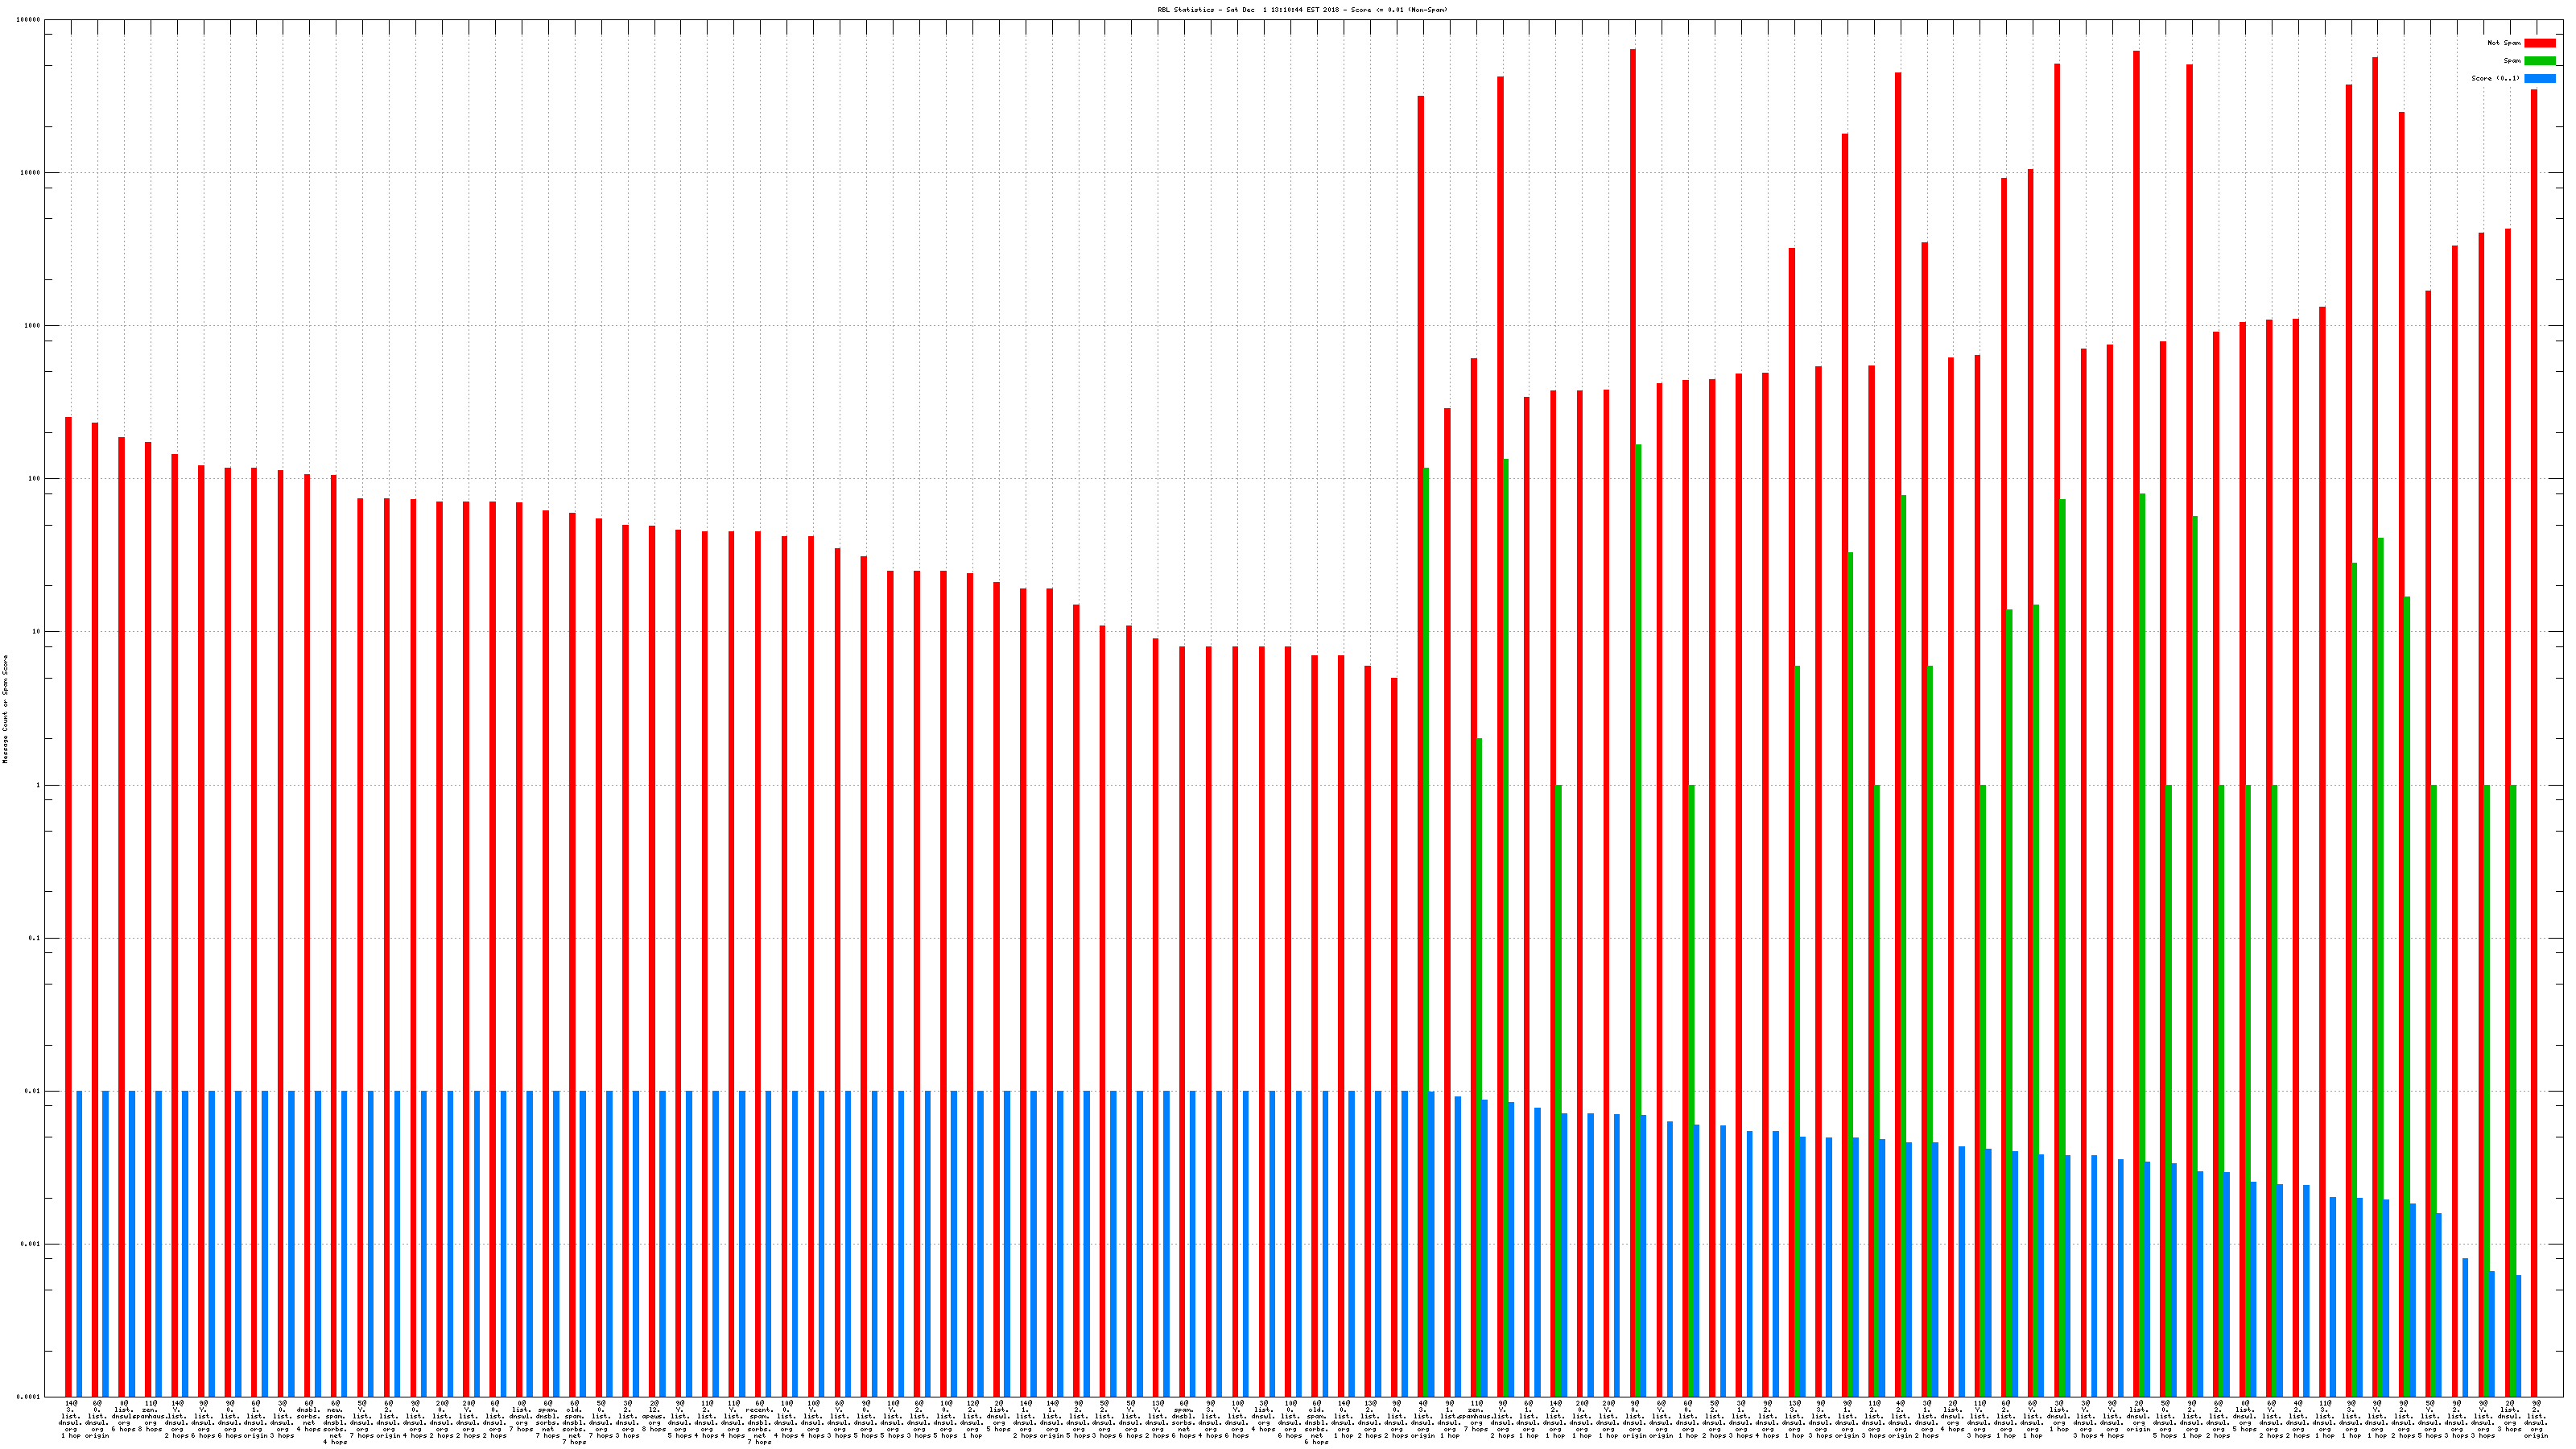2576x1449 pixels.
Task: Click the RBL Statistics chart title
Action: pos(1302,10)
